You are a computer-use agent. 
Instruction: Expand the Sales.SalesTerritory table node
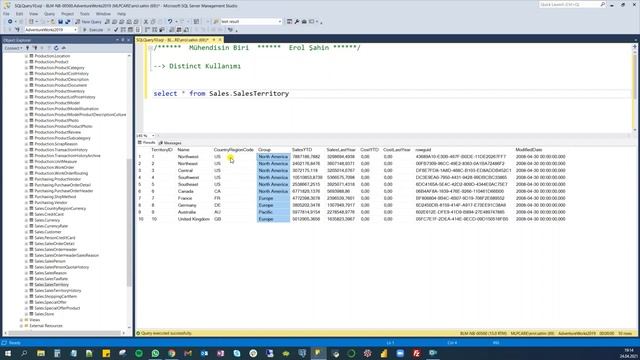click(x=27, y=284)
